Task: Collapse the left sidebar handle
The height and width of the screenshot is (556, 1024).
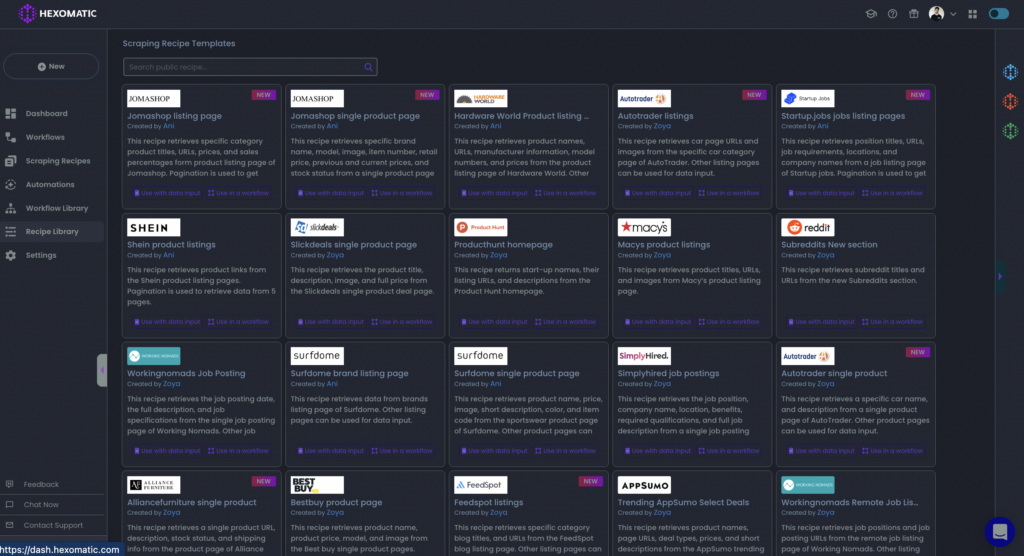Action: pyautogui.click(x=102, y=370)
